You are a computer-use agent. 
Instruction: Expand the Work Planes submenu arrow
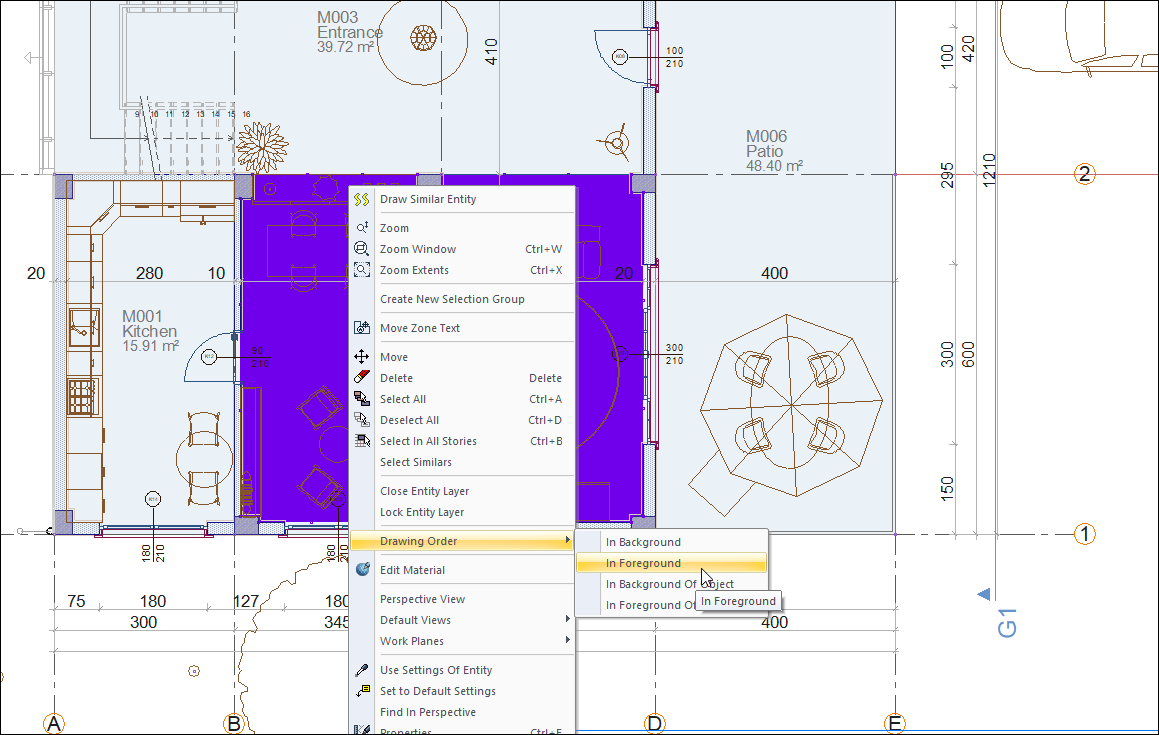point(568,641)
